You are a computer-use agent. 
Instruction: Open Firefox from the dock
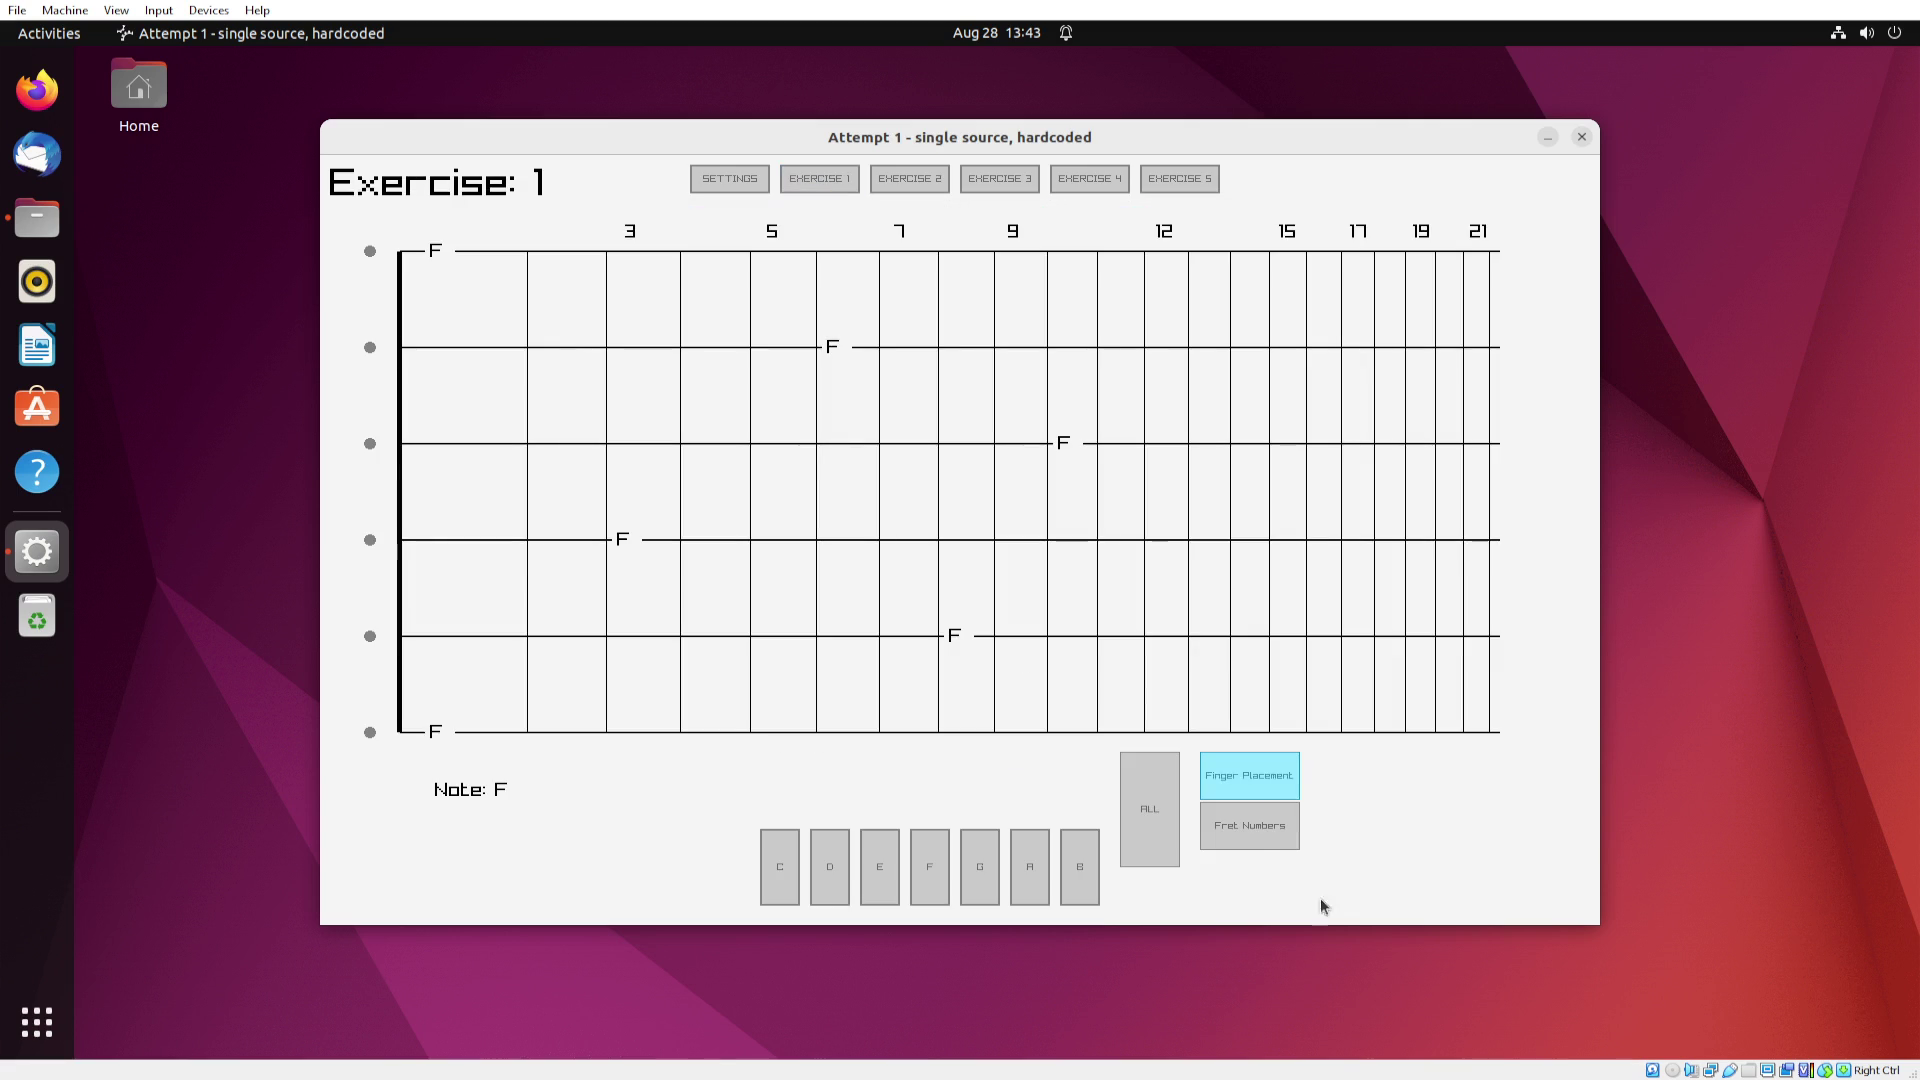37,91
